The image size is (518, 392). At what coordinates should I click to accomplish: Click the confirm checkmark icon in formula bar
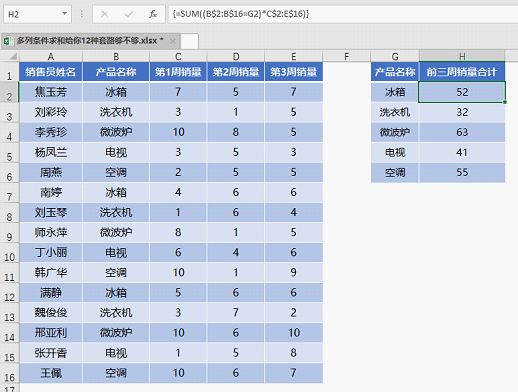click(x=129, y=14)
